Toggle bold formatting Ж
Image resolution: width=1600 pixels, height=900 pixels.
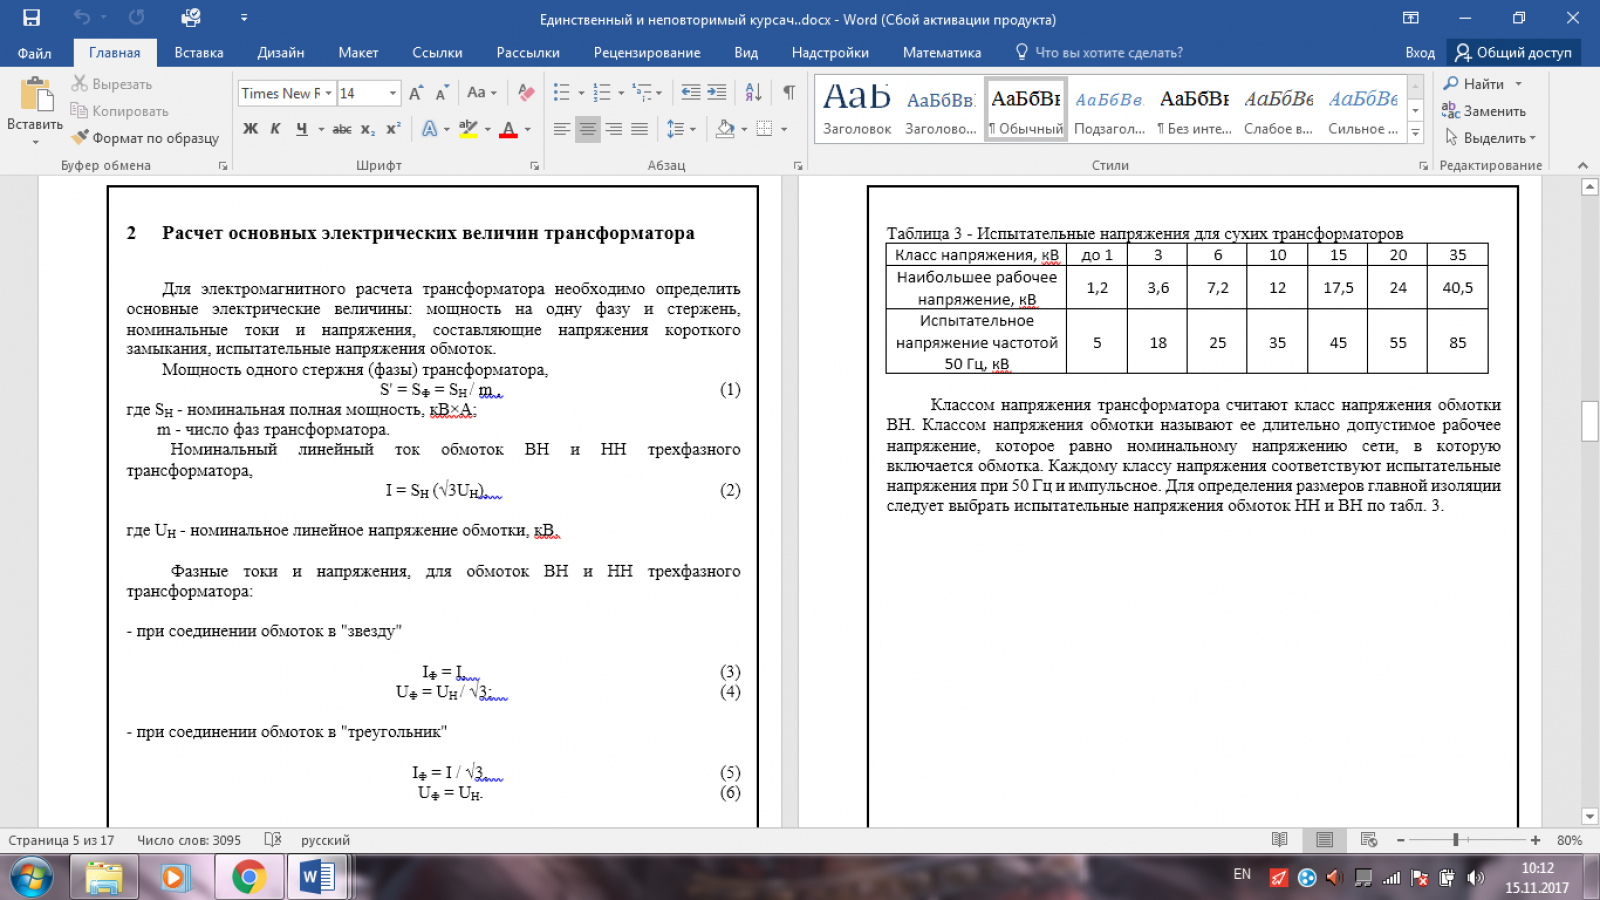coord(250,129)
